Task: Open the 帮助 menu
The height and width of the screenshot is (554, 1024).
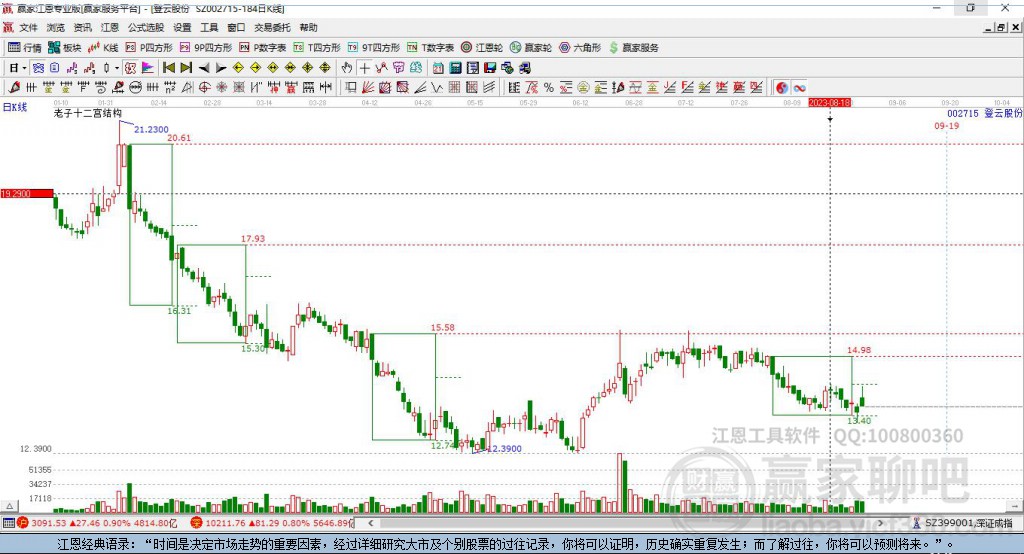Action: coord(308,27)
